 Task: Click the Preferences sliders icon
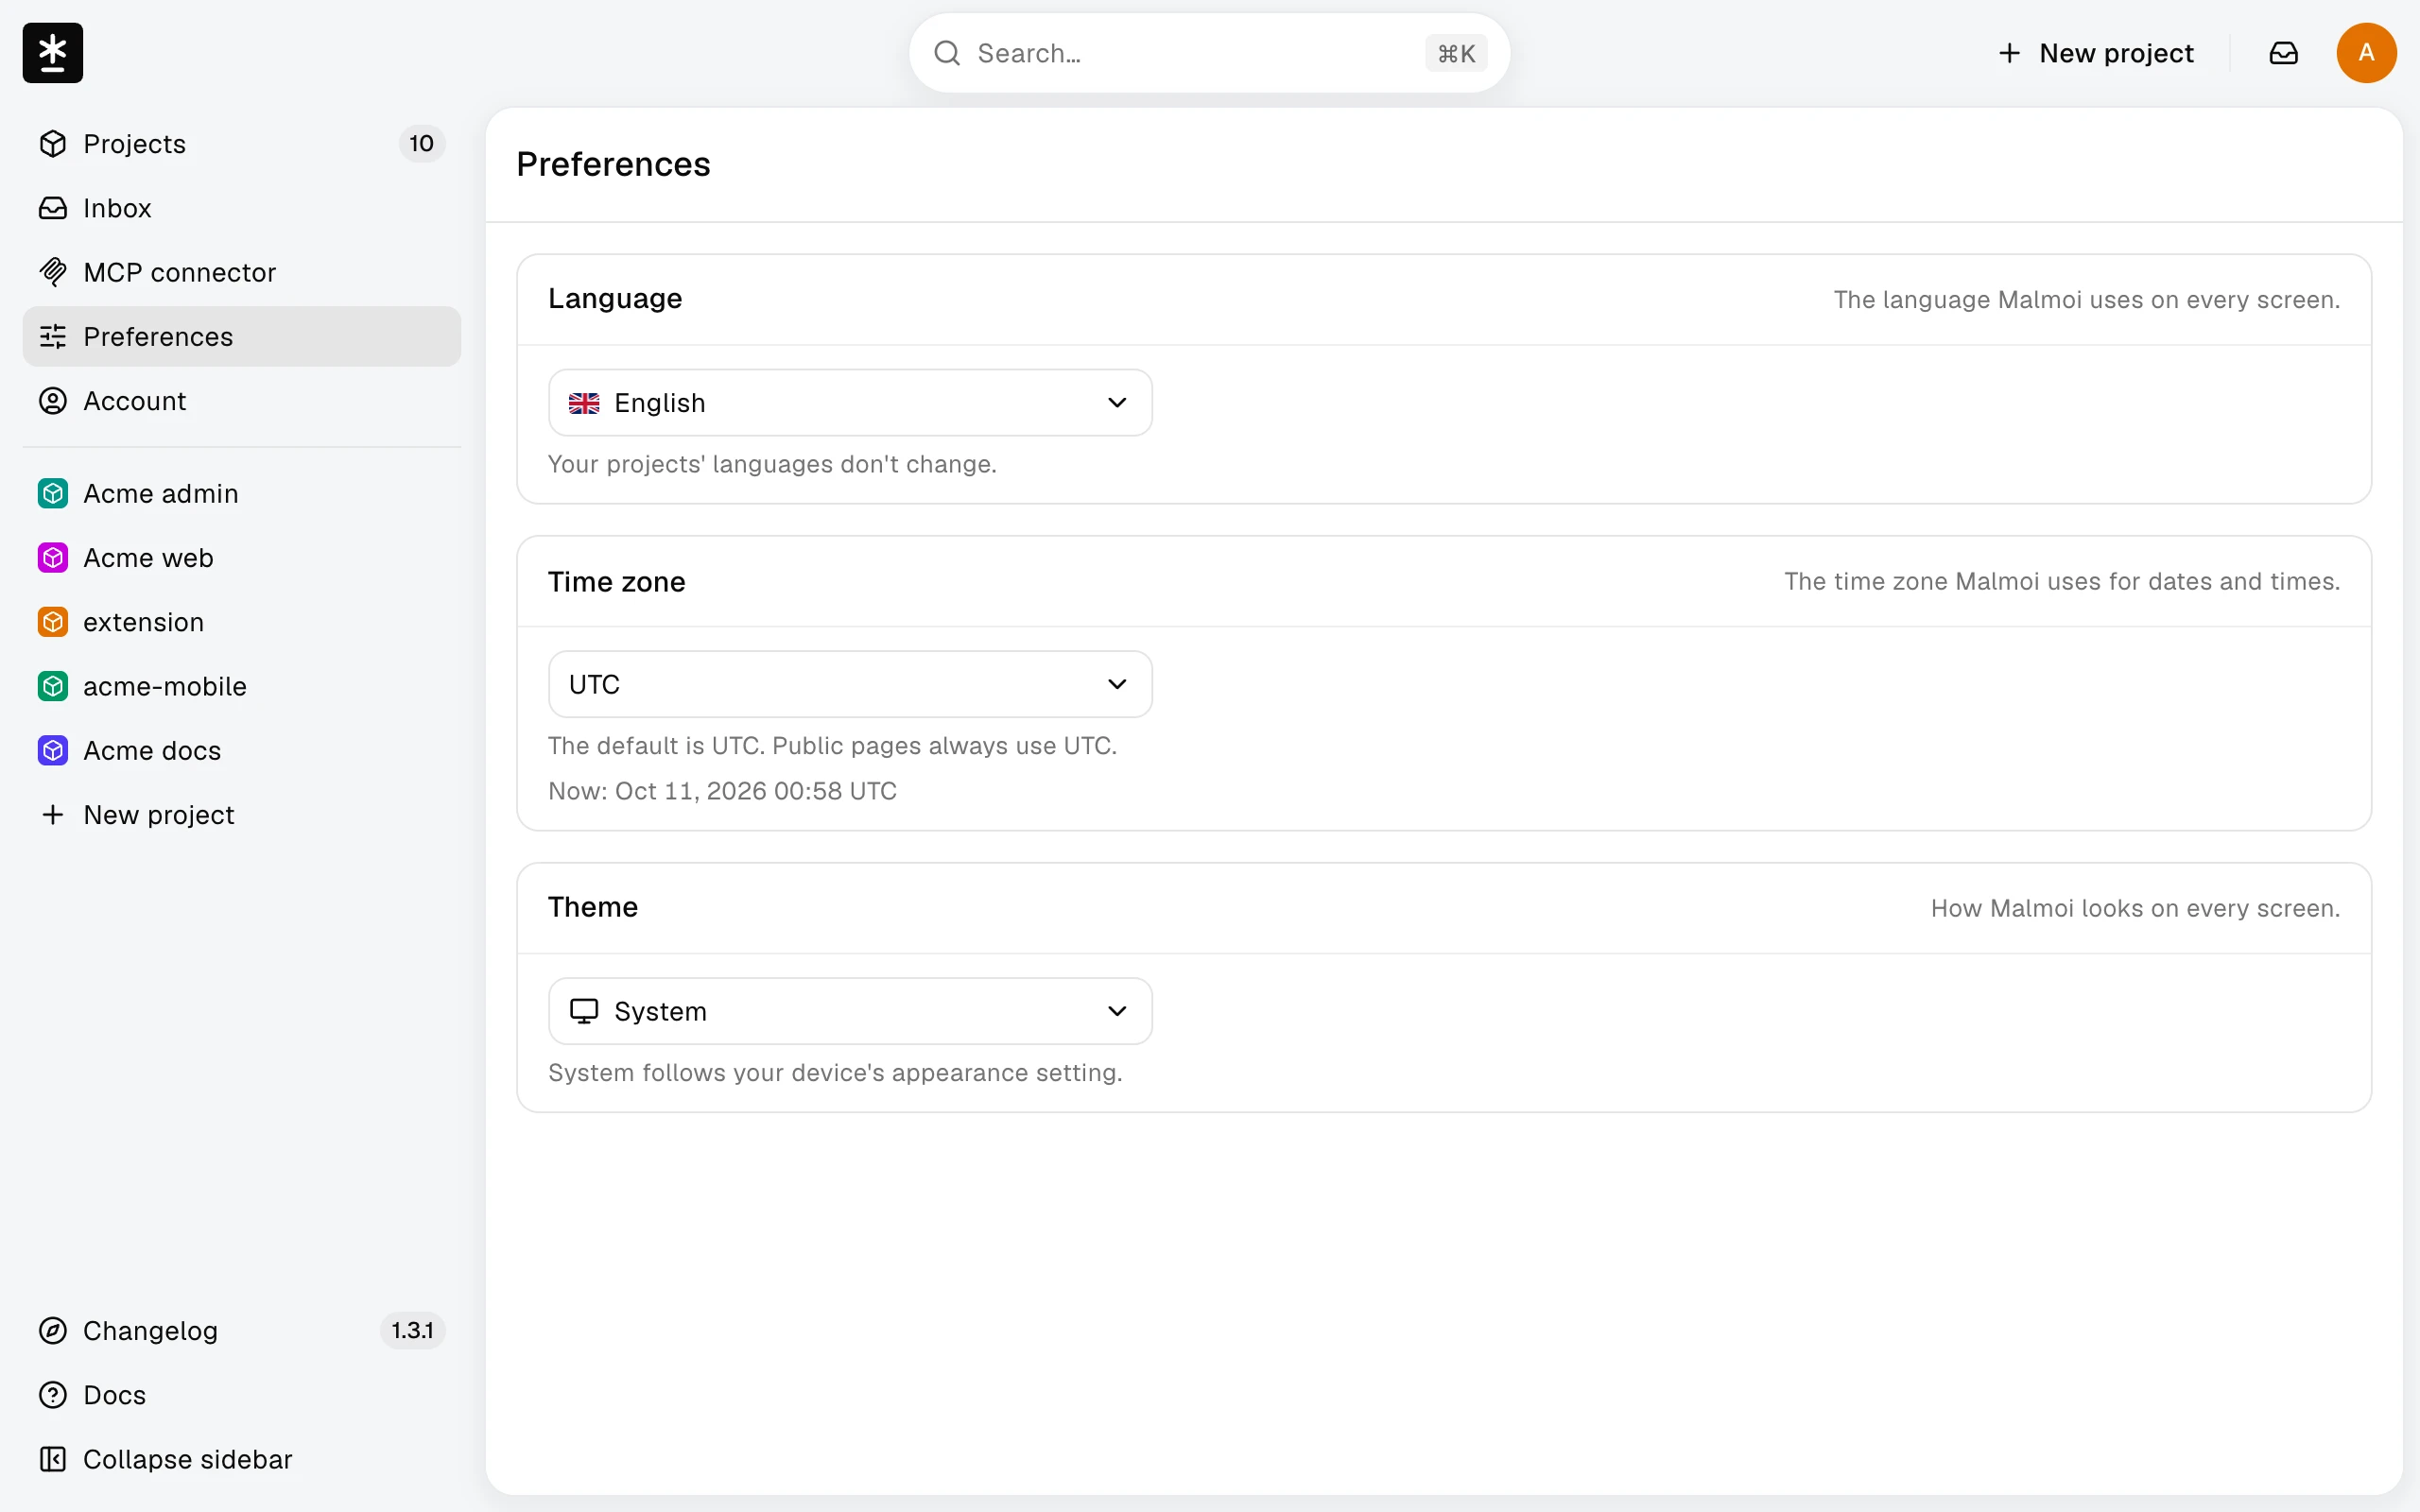point(53,337)
